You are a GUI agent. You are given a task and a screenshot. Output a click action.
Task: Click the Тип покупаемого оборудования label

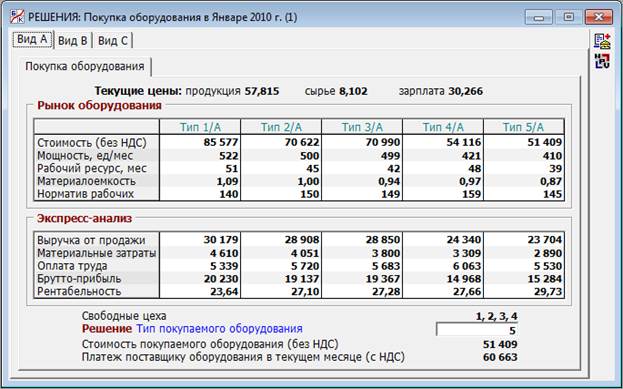[219, 329]
